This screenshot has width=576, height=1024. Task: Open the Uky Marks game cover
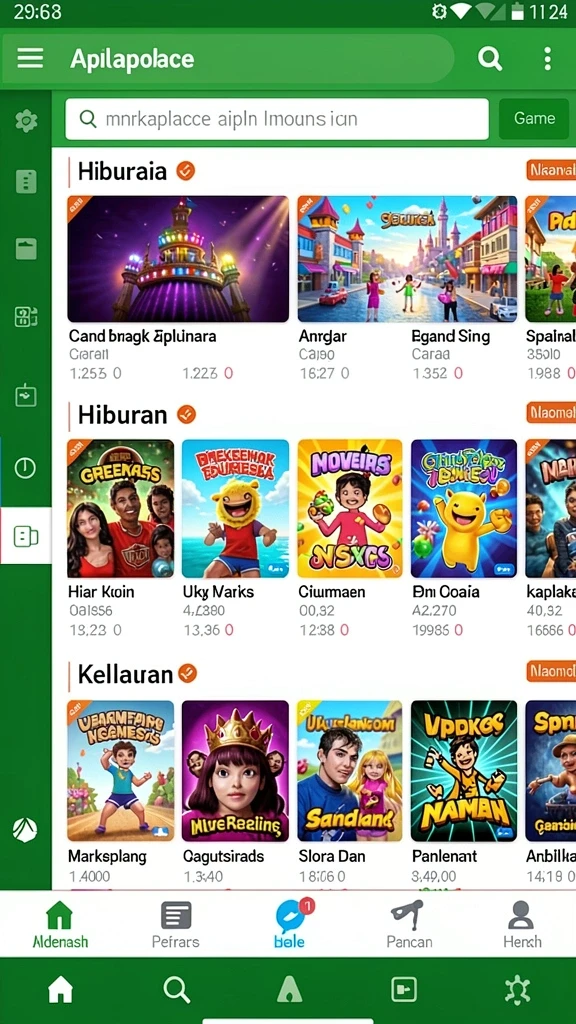click(235, 509)
